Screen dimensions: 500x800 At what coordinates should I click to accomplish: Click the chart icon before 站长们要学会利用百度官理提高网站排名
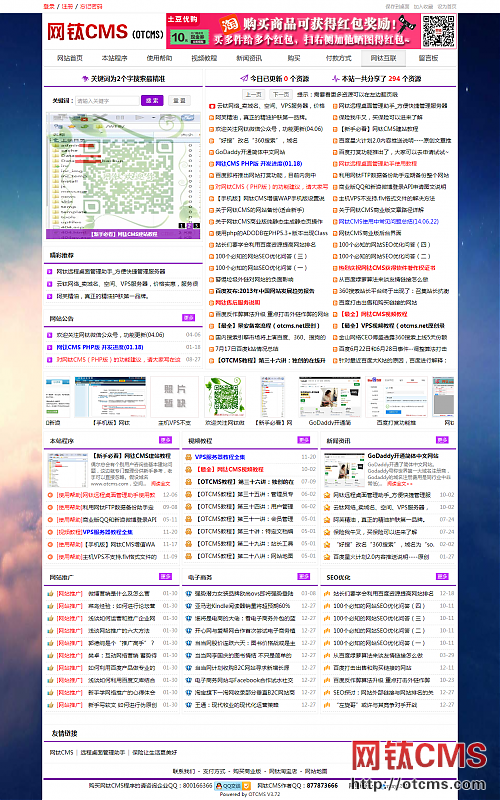328,594
